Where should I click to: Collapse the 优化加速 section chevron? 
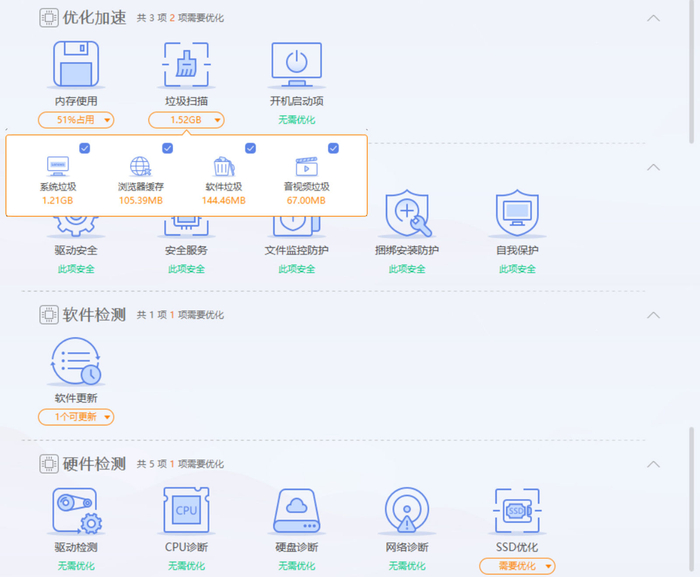[x=654, y=18]
